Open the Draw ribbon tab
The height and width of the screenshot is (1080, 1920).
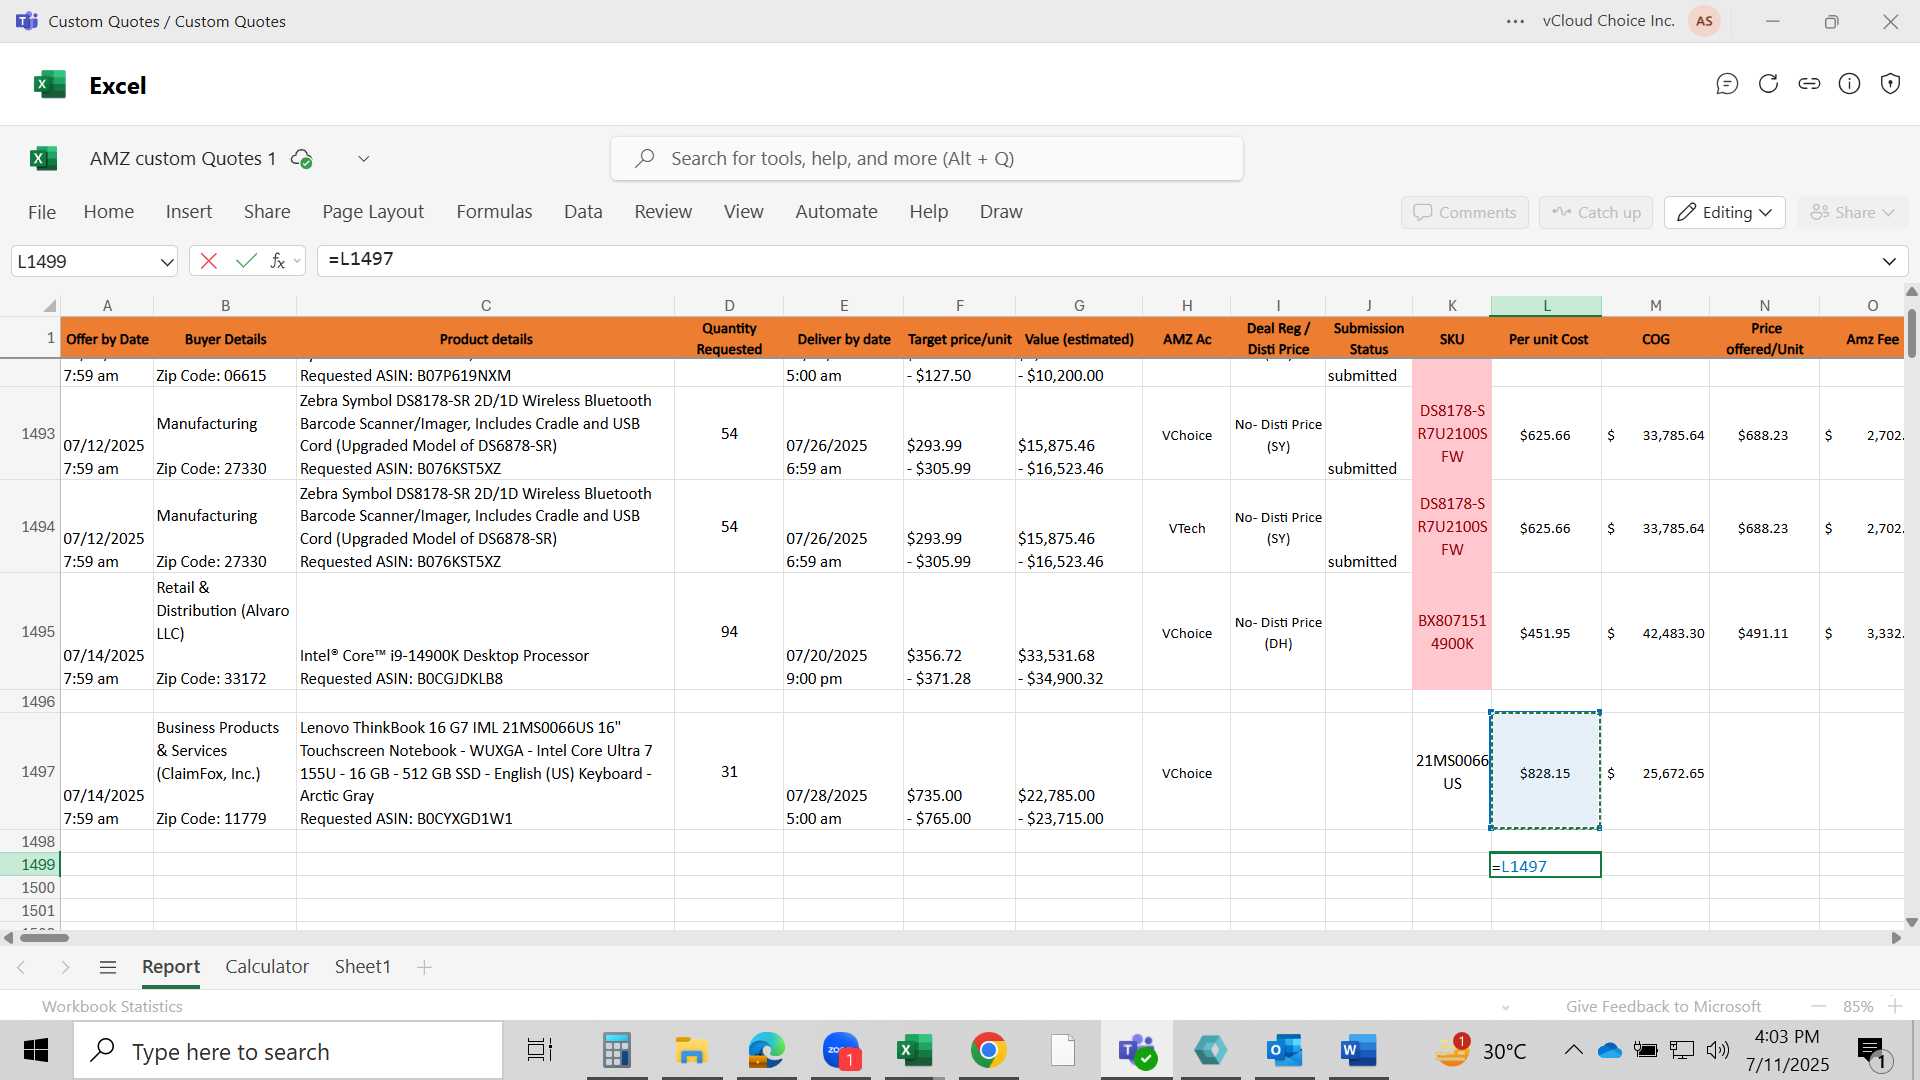point(1001,212)
